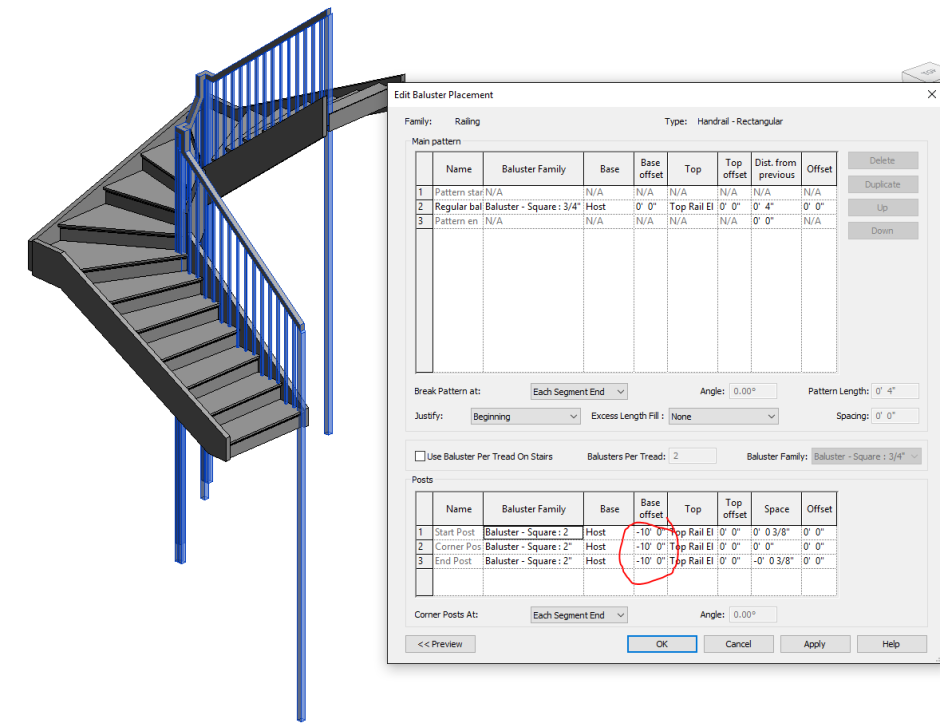Select the Regular baluster row in Main pattern
The height and width of the screenshot is (727, 940).
point(458,206)
